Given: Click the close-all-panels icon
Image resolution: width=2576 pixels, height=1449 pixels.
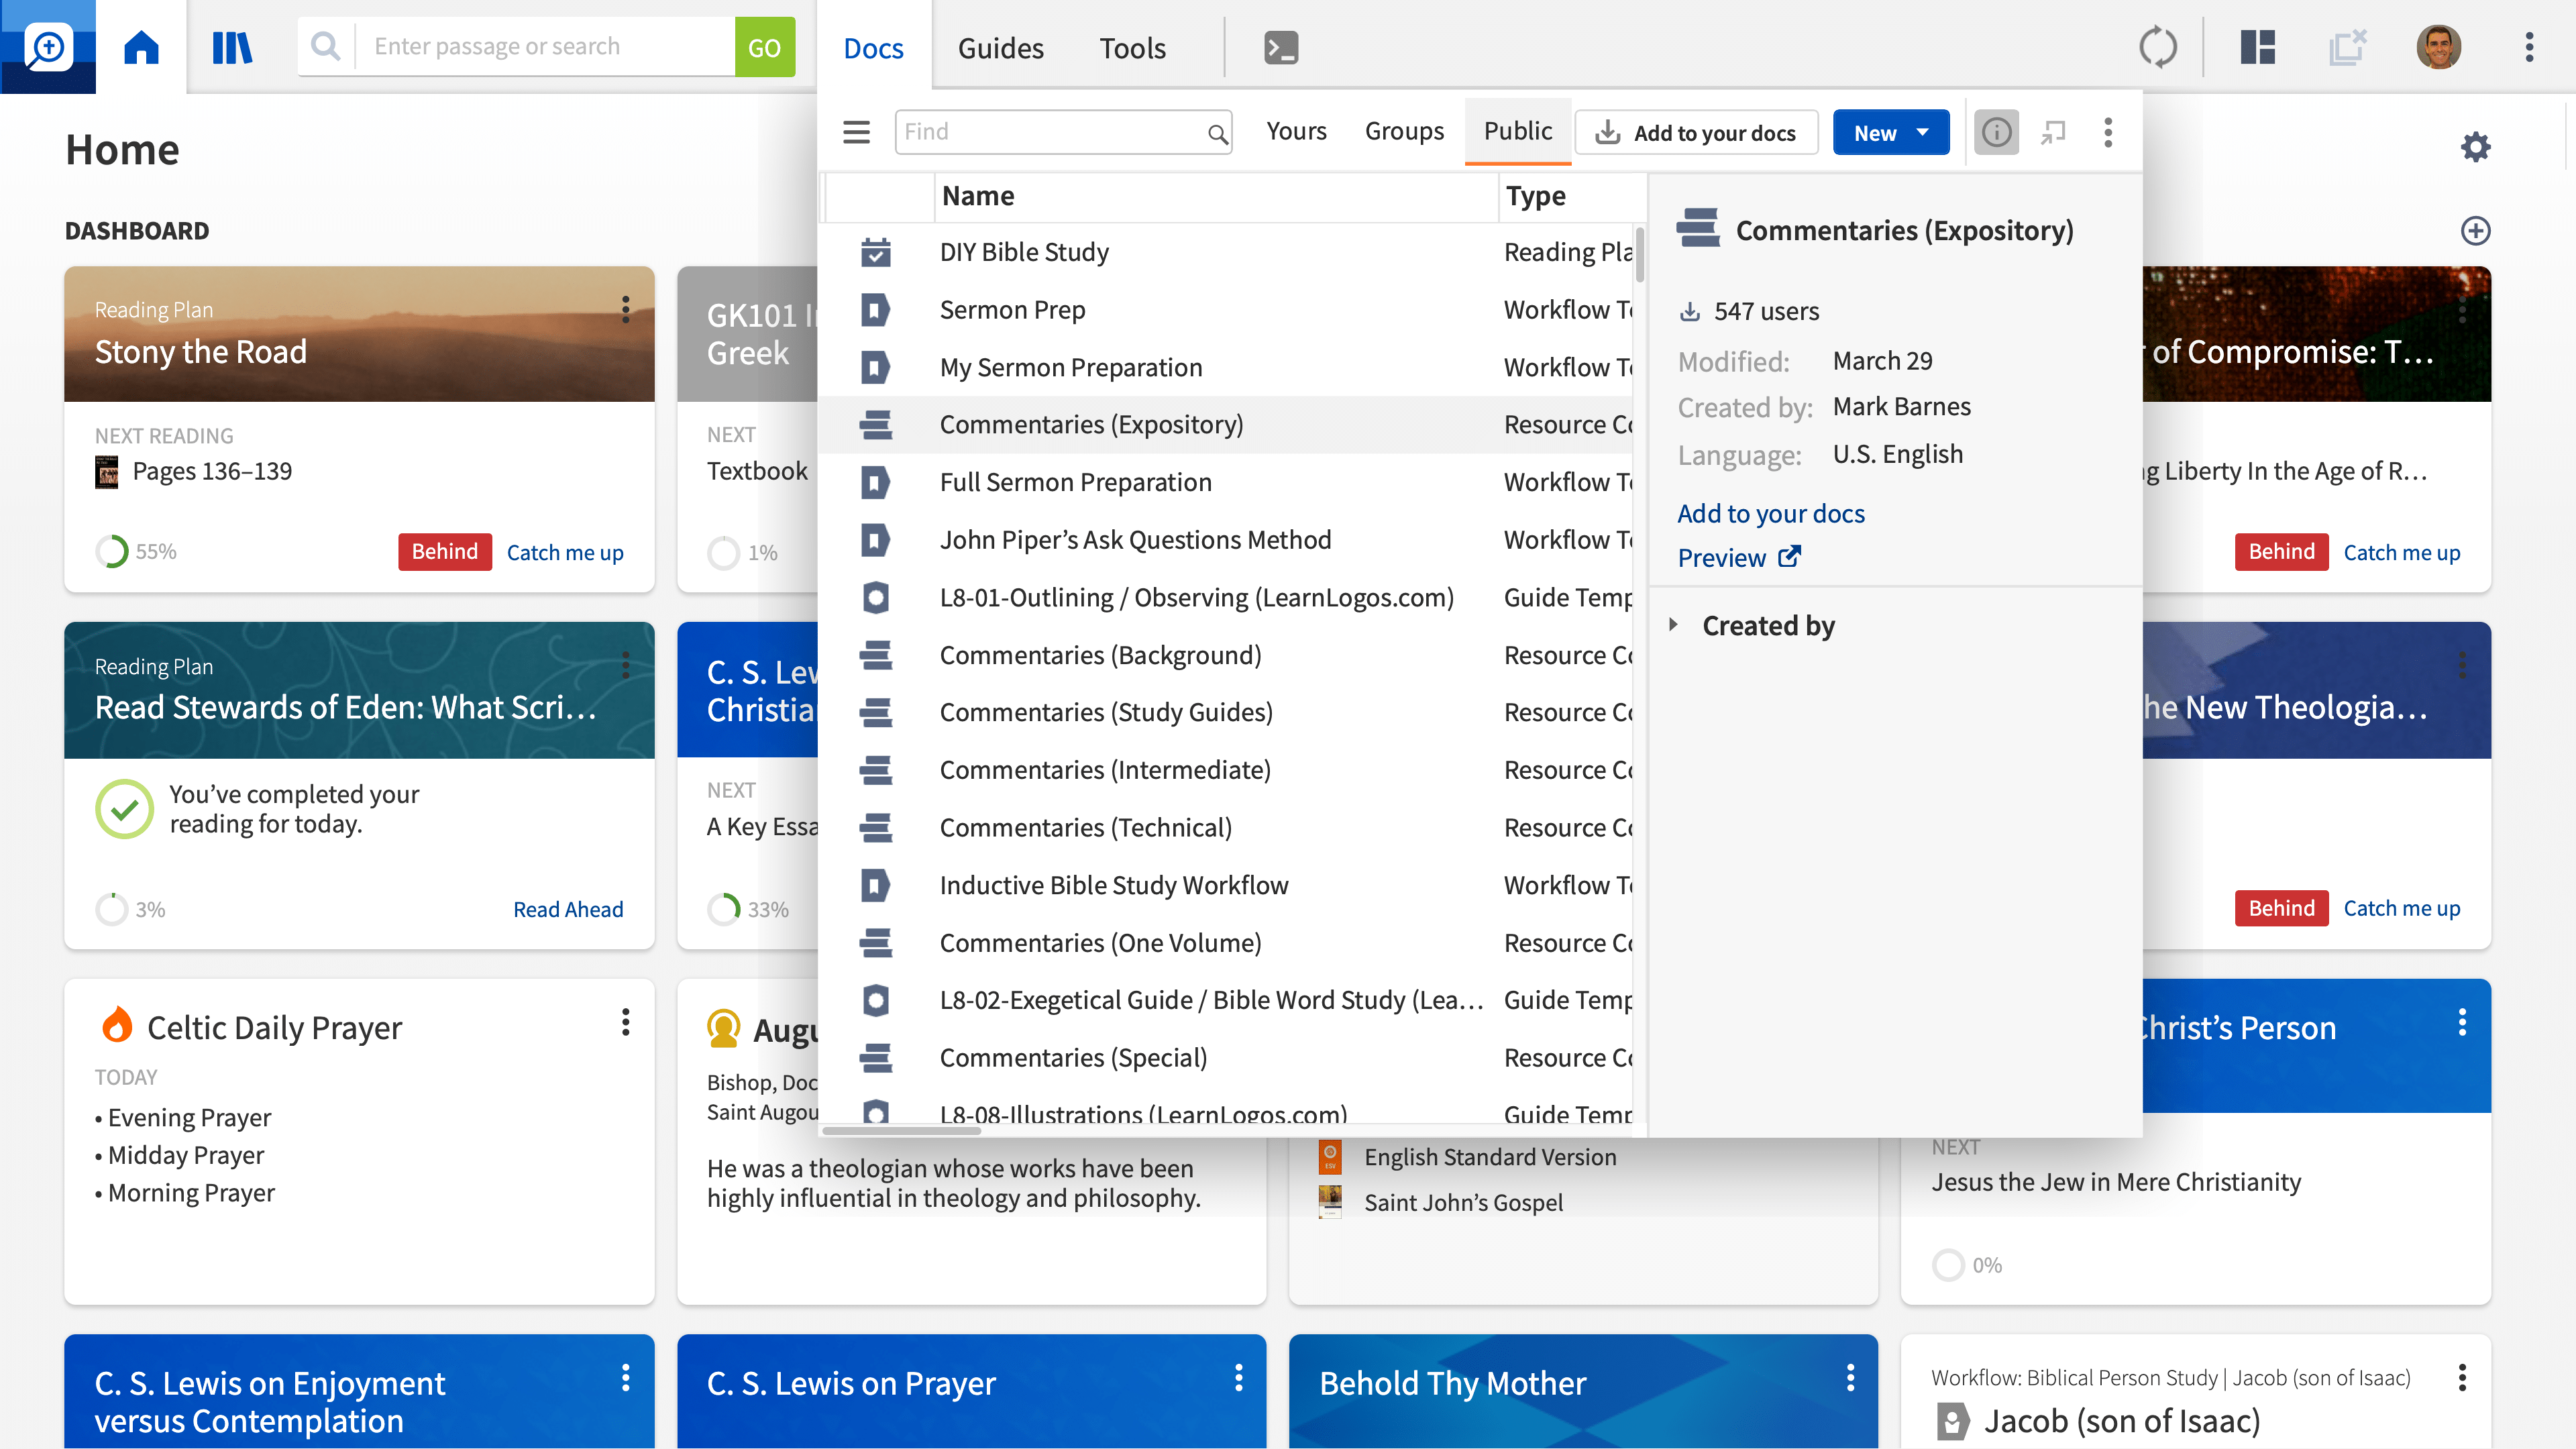Looking at the screenshot, I should (2347, 47).
